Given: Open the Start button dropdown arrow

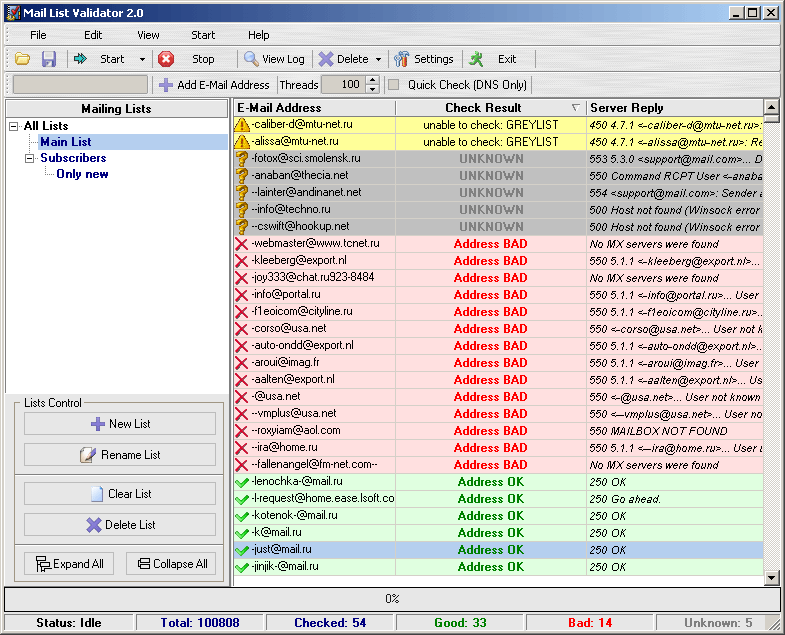Looking at the screenshot, I should coord(142,59).
